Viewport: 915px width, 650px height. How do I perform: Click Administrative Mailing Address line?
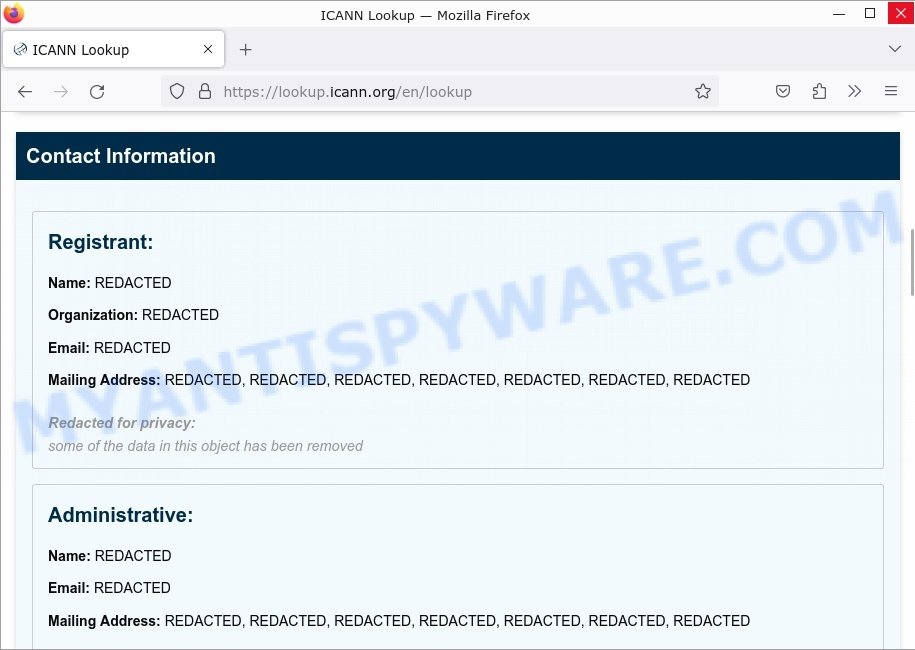[399, 621]
